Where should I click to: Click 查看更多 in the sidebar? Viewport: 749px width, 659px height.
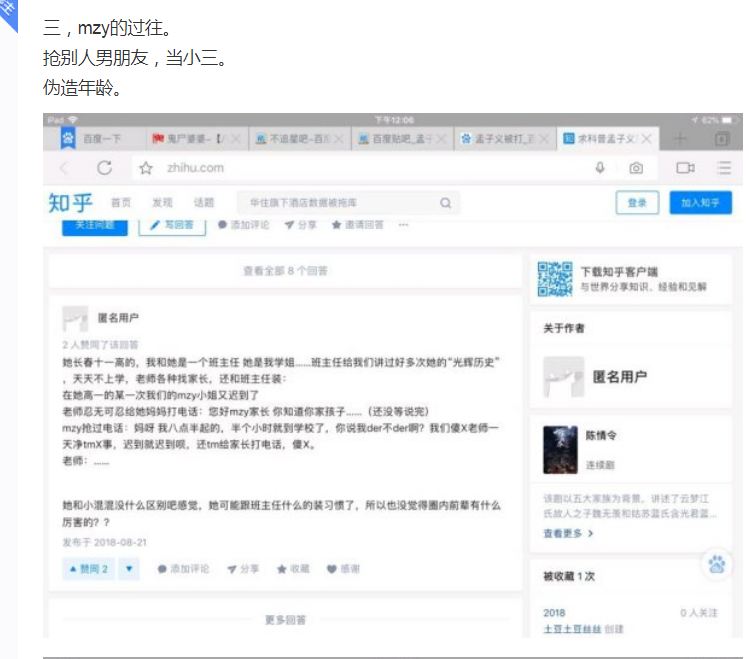tap(568, 533)
